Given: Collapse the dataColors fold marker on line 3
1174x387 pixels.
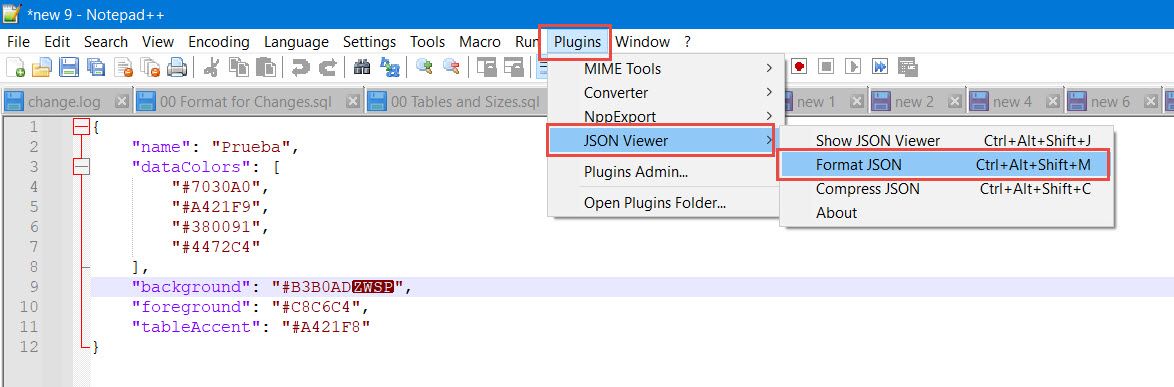Looking at the screenshot, I should coord(81,166).
